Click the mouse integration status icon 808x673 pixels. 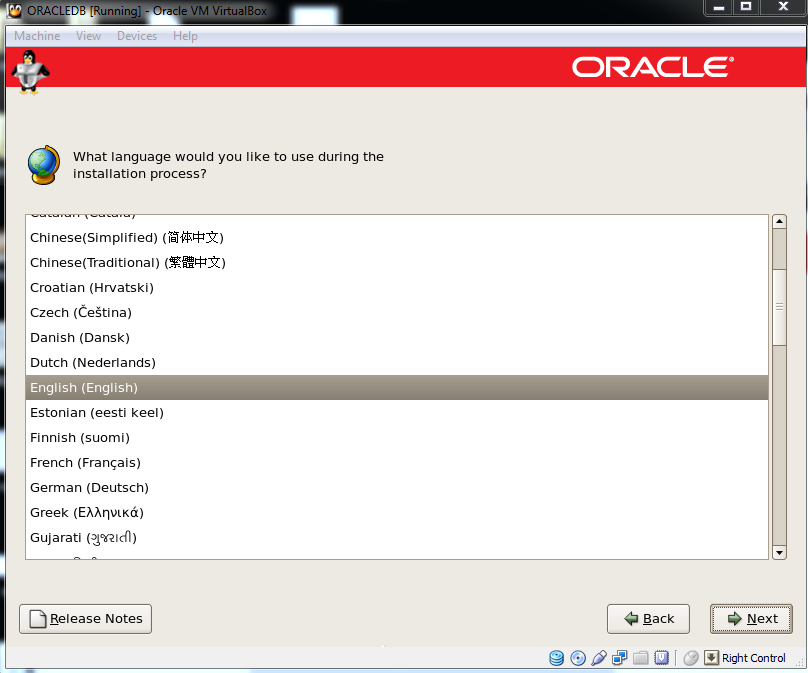point(691,658)
